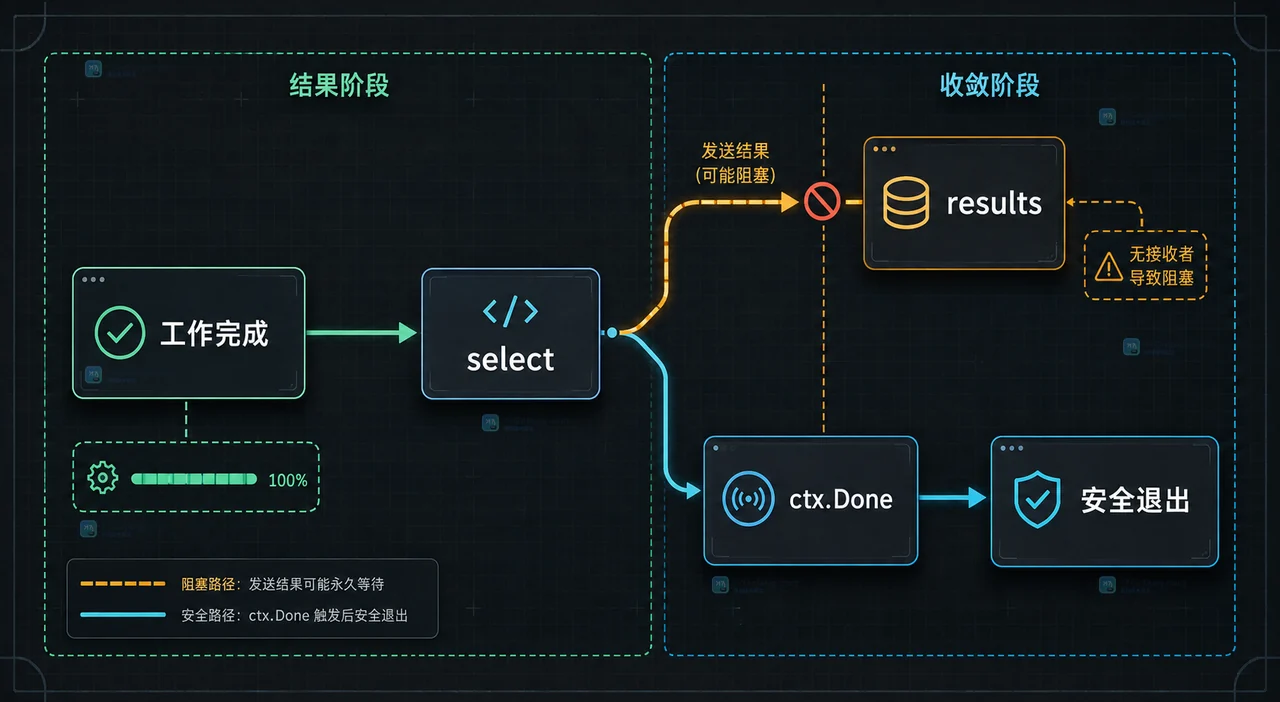Click the three window dots on the 工作完成 card
The image size is (1280, 702).
[x=95, y=279]
